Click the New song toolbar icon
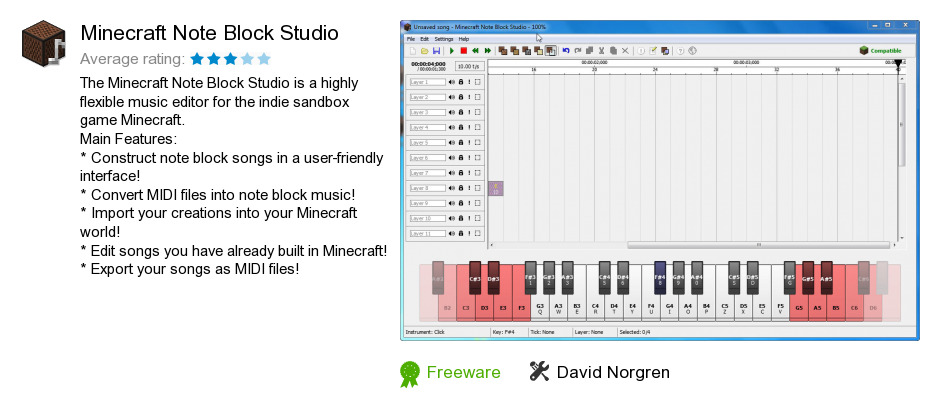Image resolution: width=940 pixels, height=418 pixels. tap(413, 51)
